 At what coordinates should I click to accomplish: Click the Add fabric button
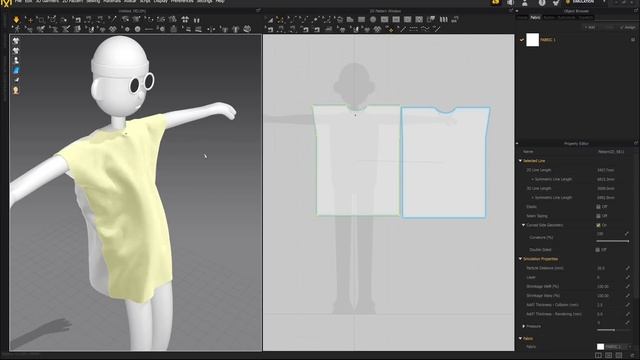tap(589, 27)
